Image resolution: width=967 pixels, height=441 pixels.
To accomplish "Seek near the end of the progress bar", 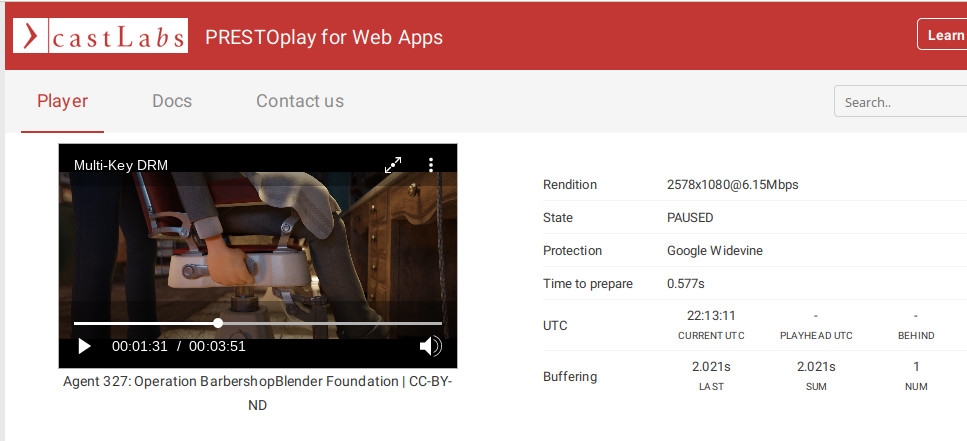I will [435, 323].
